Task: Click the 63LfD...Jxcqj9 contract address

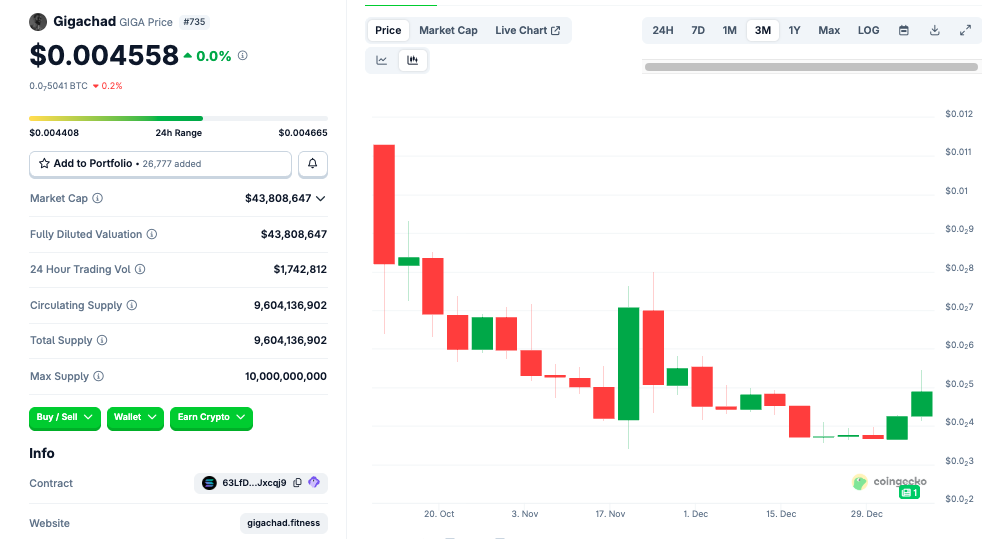Action: 254,483
